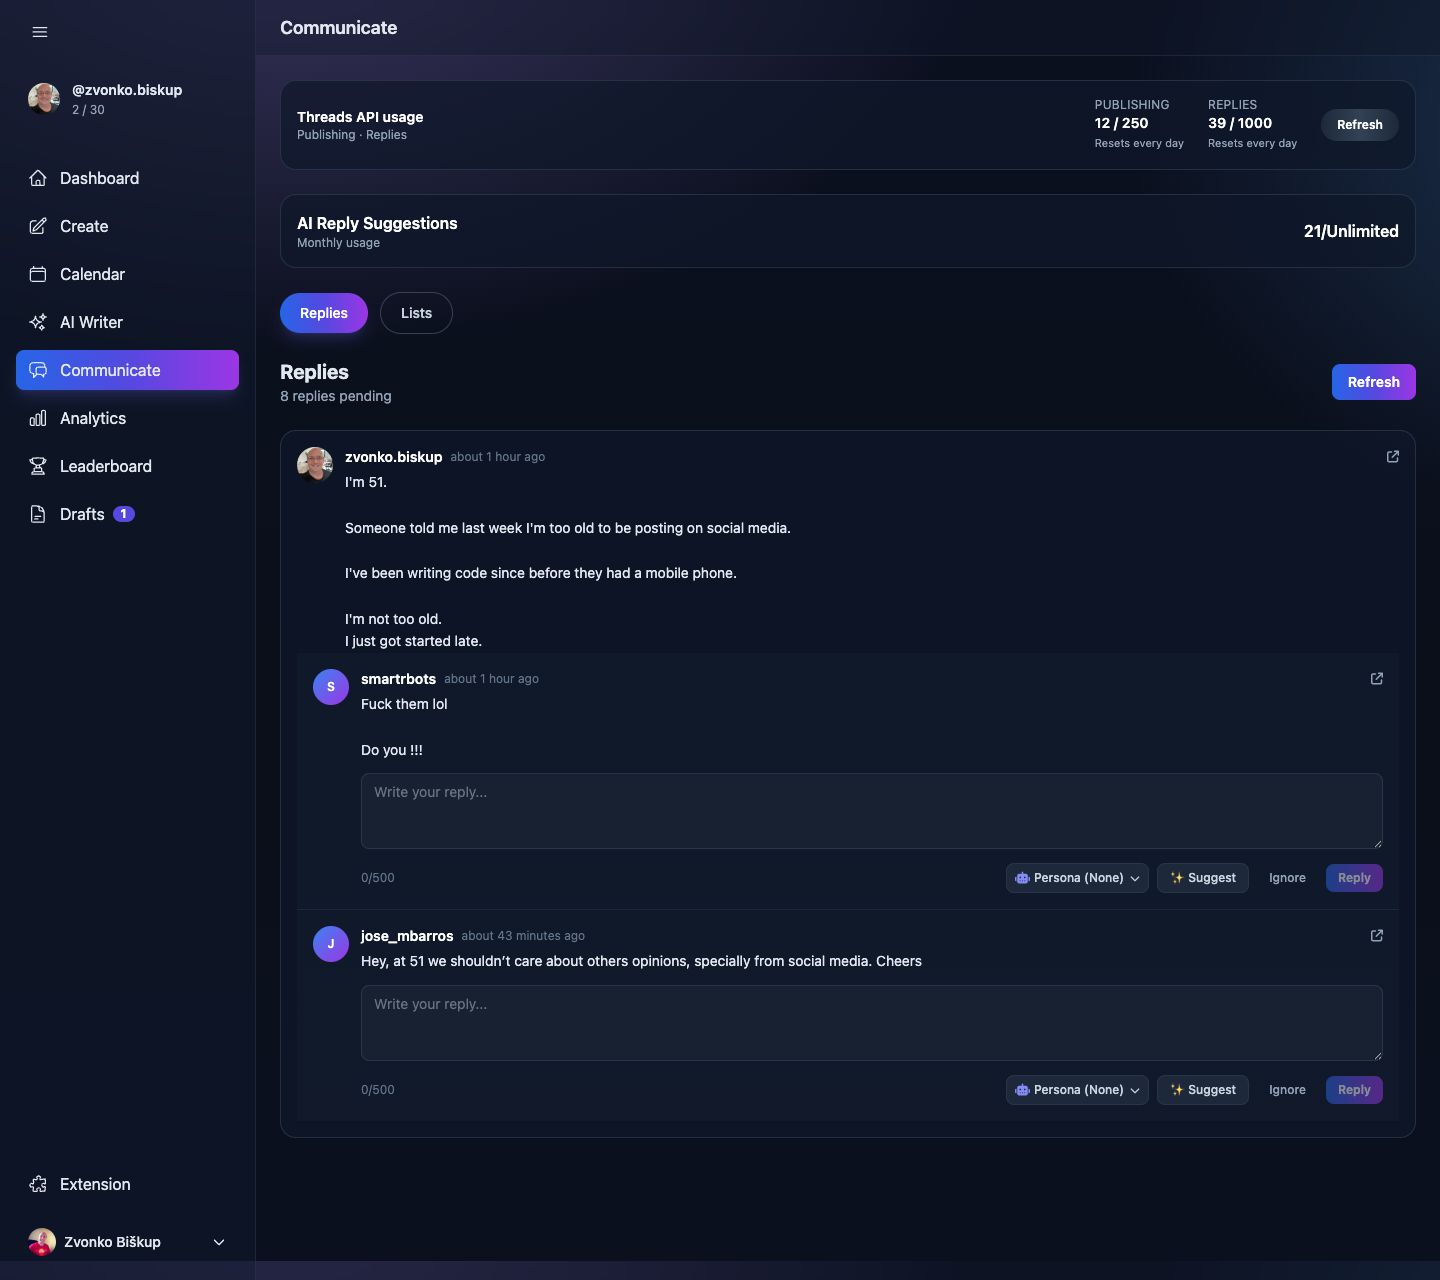1440x1280 pixels.
Task: Expand the Zvonko Biškup account menu chevron
Action: (x=219, y=1242)
